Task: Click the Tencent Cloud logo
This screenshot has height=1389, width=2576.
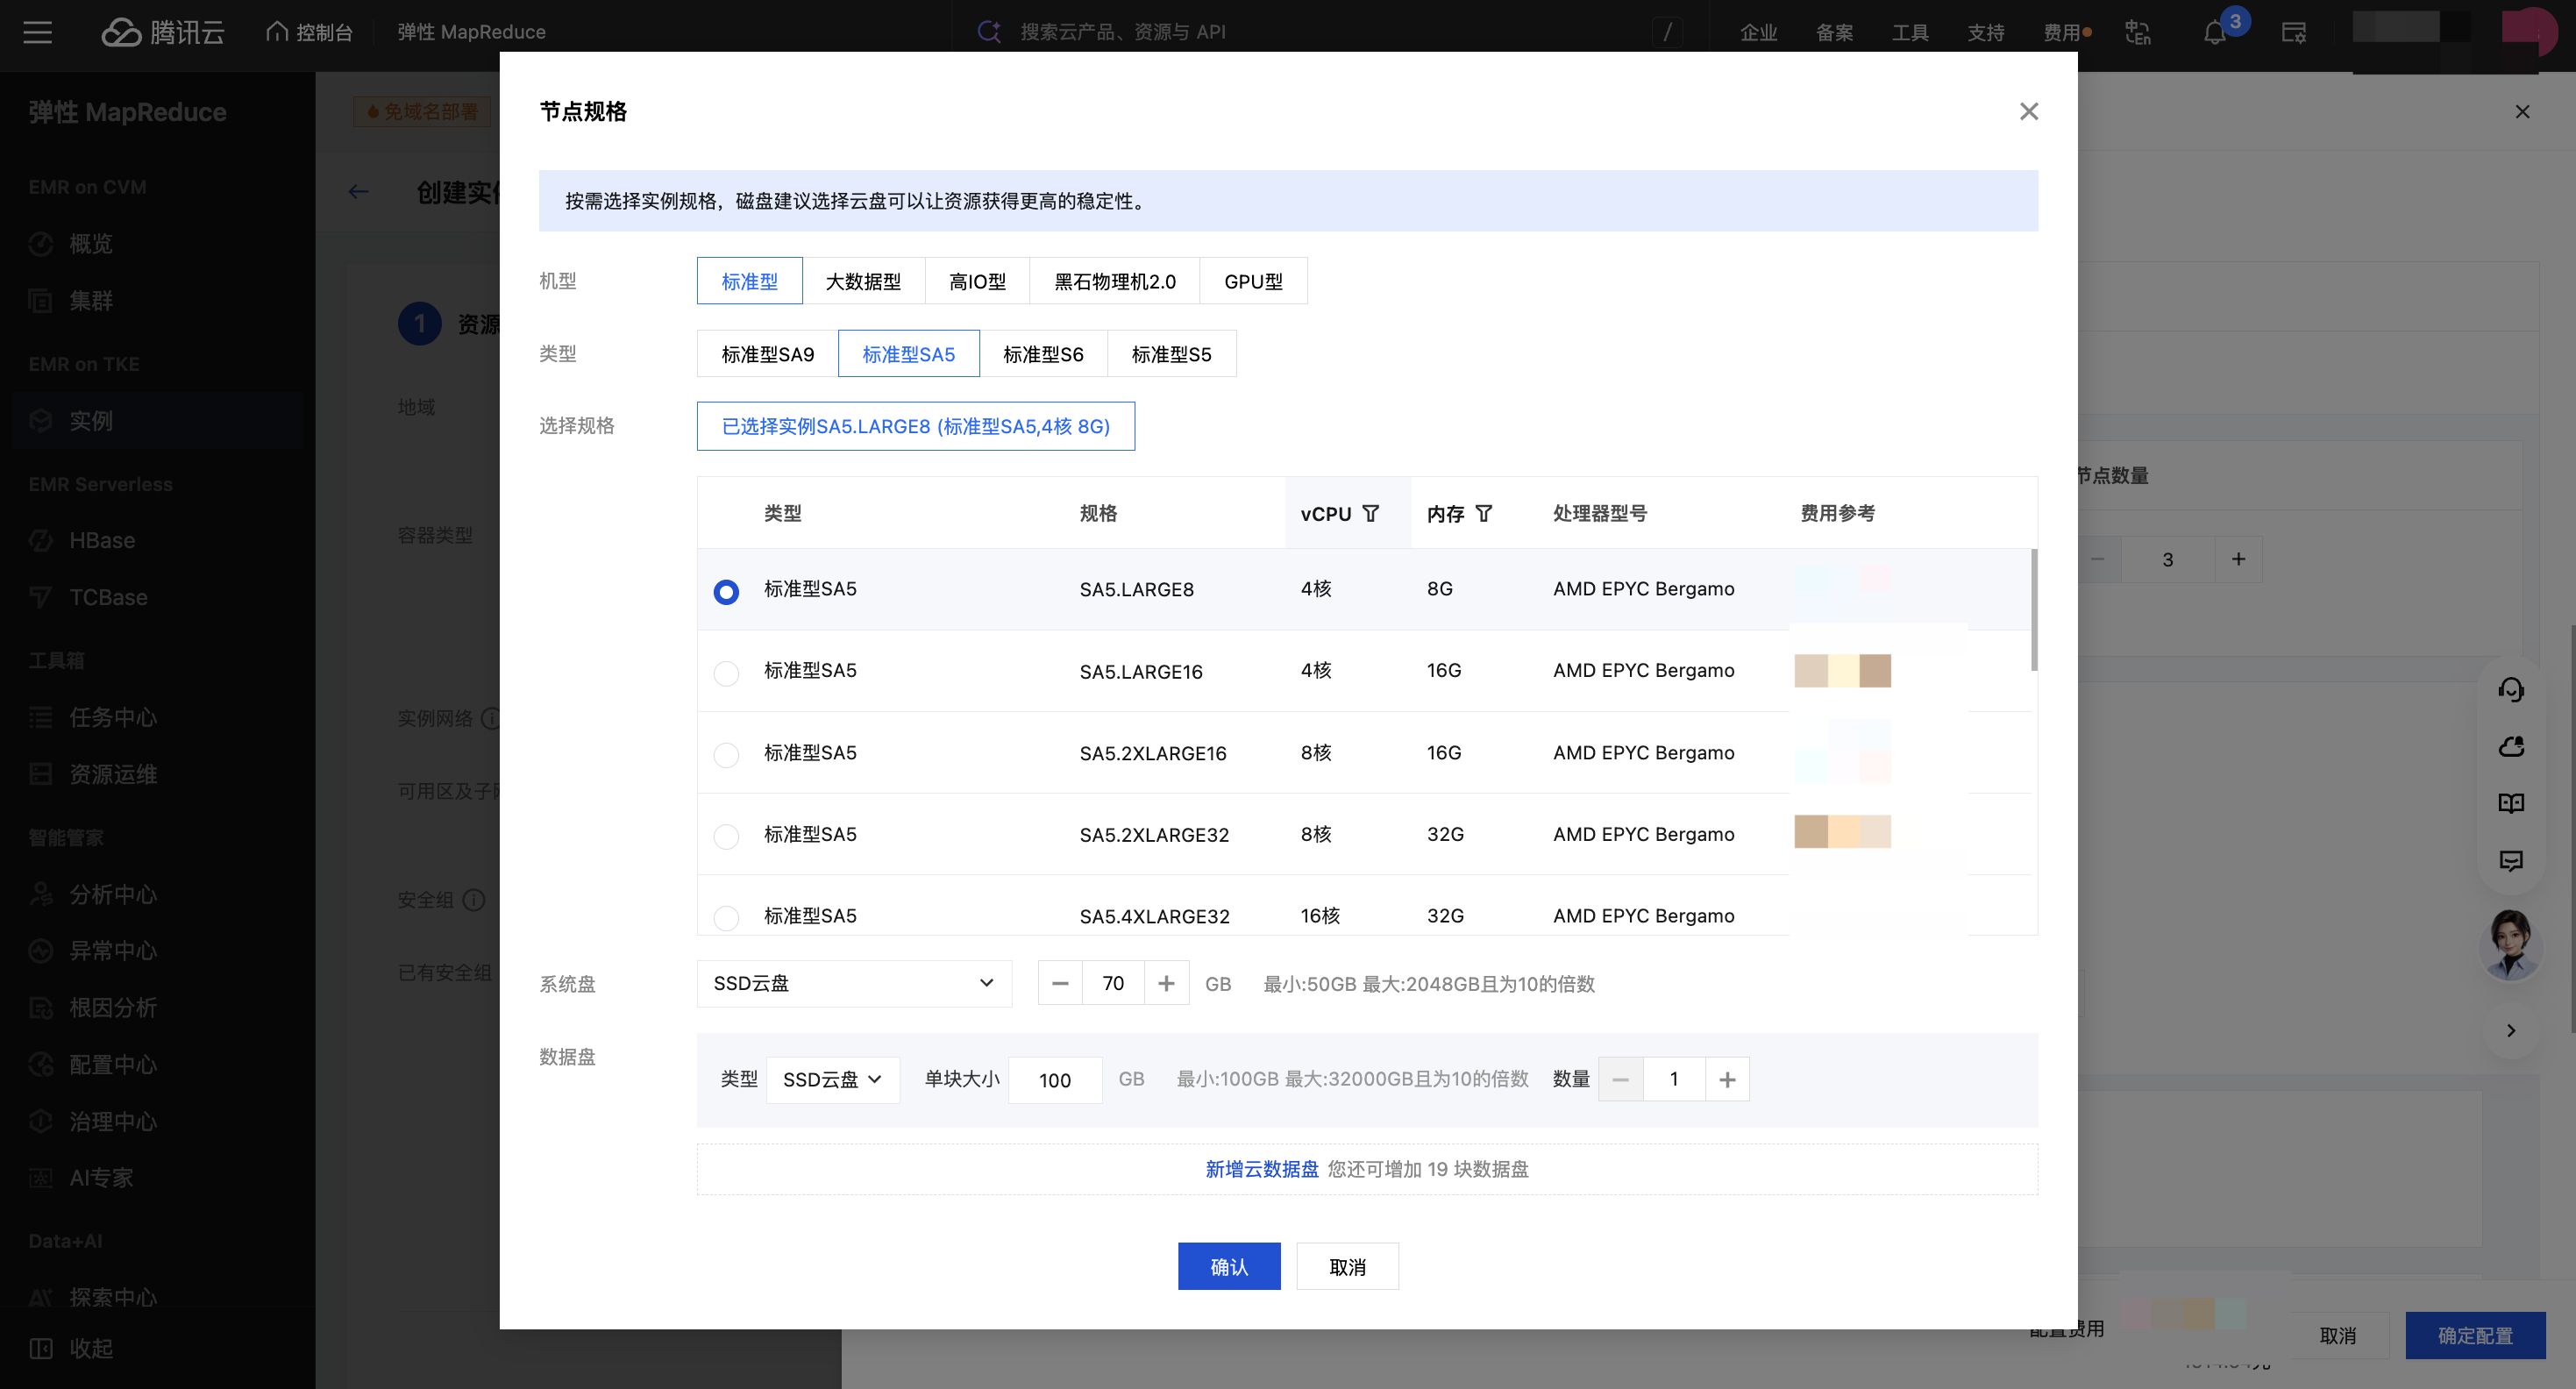Action: click(163, 32)
